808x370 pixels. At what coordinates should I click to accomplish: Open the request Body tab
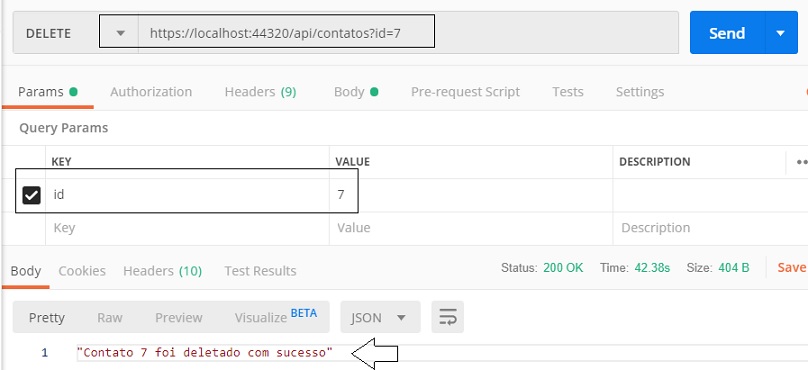356,92
